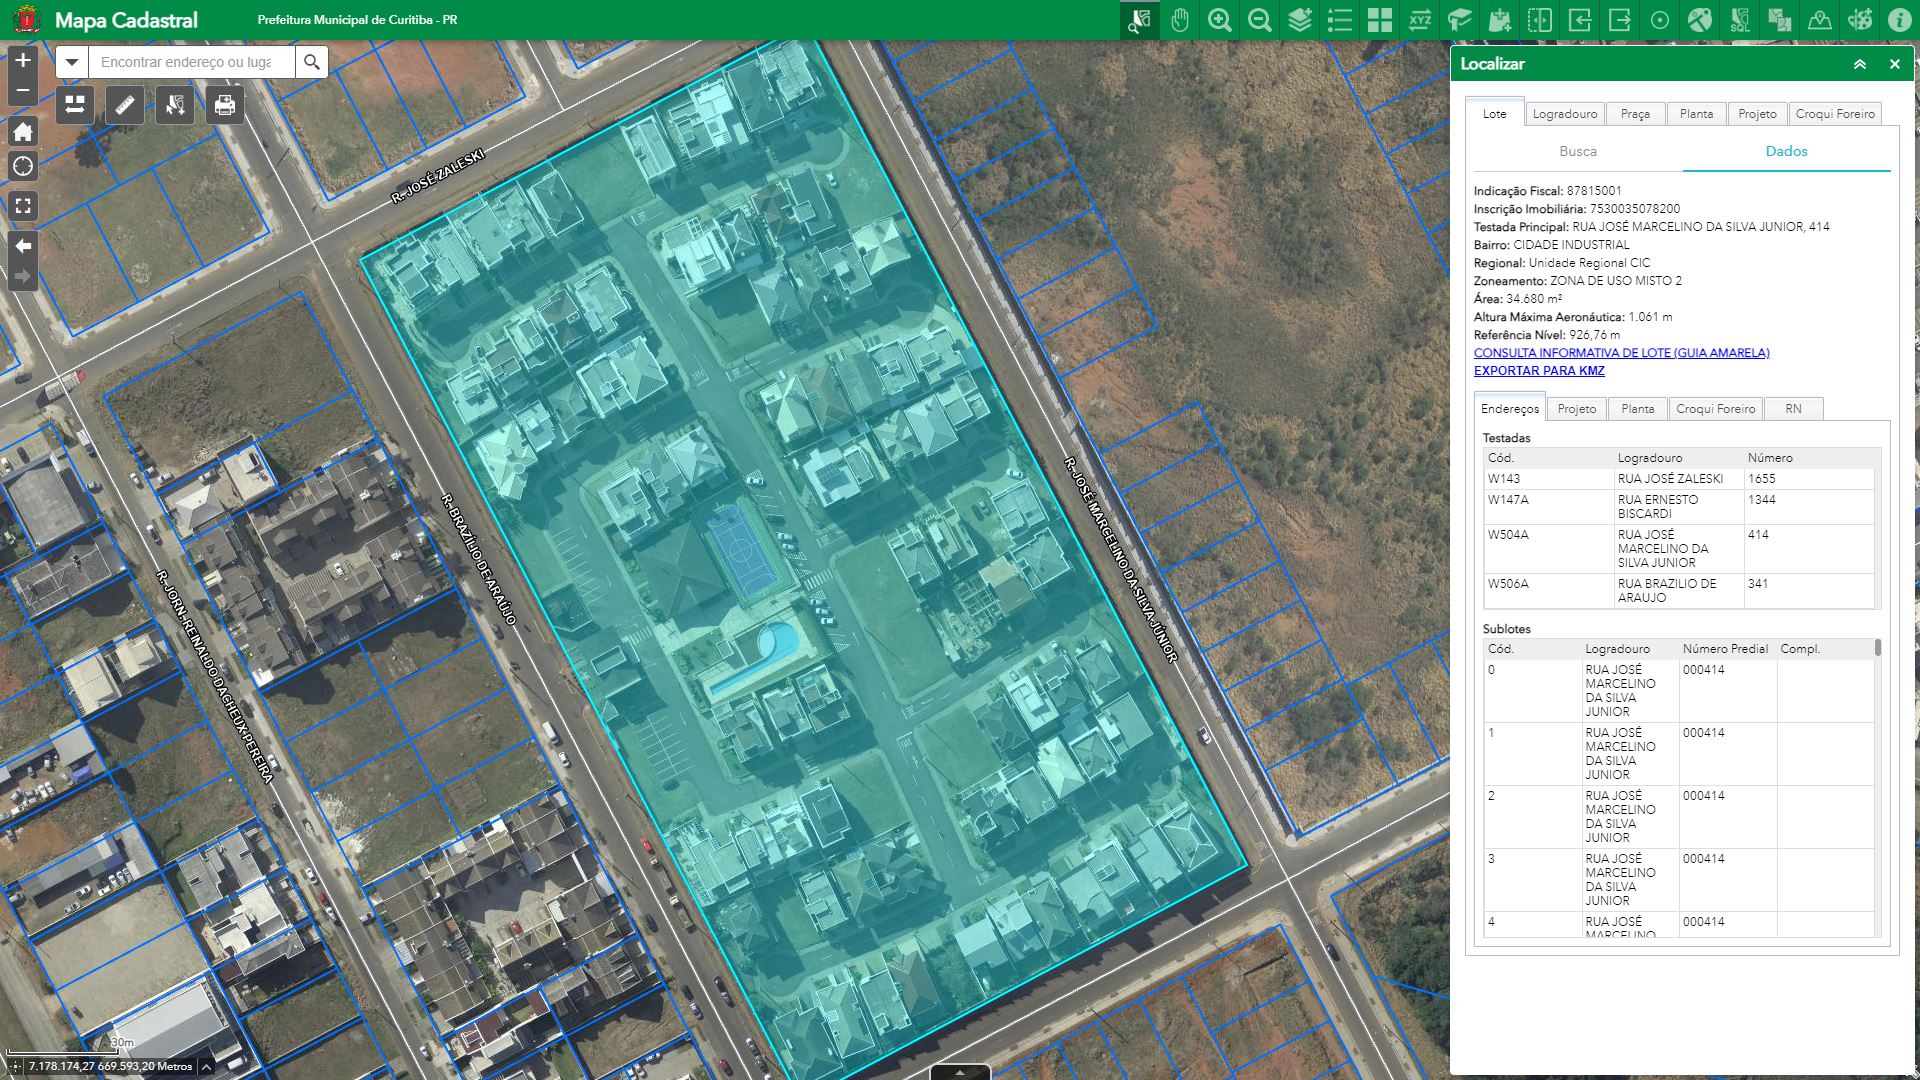Open the search source dropdown arrow
Image resolution: width=1920 pixels, height=1080 pixels.
72,62
